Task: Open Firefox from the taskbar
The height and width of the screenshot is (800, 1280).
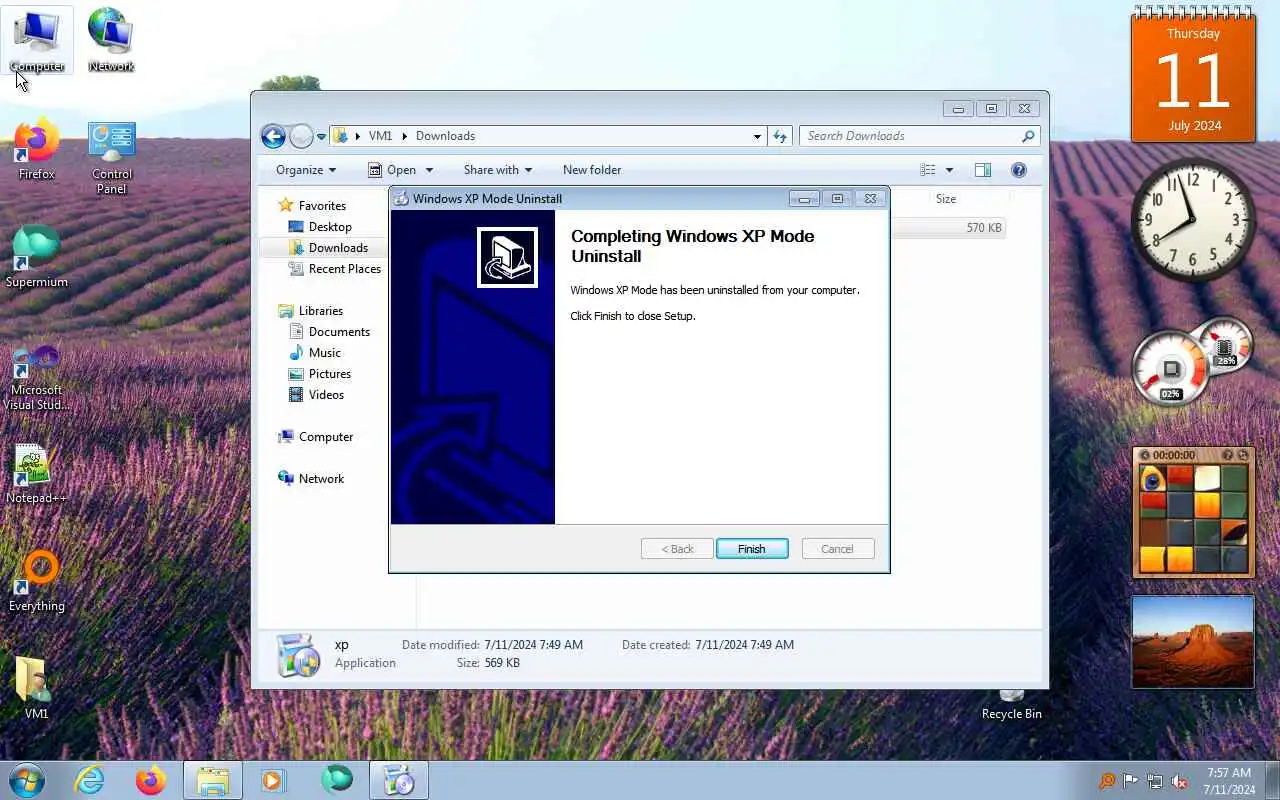Action: point(151,780)
